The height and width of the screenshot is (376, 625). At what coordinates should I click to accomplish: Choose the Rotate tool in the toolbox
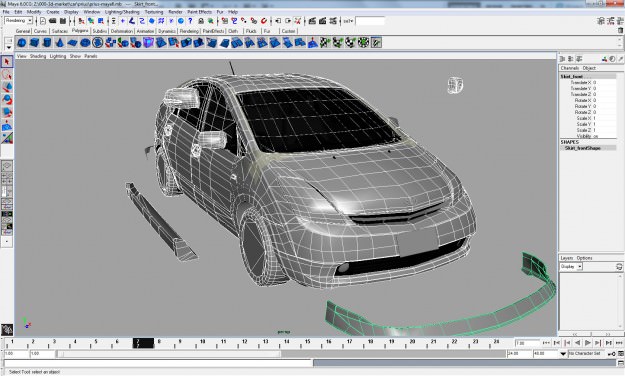point(7,100)
